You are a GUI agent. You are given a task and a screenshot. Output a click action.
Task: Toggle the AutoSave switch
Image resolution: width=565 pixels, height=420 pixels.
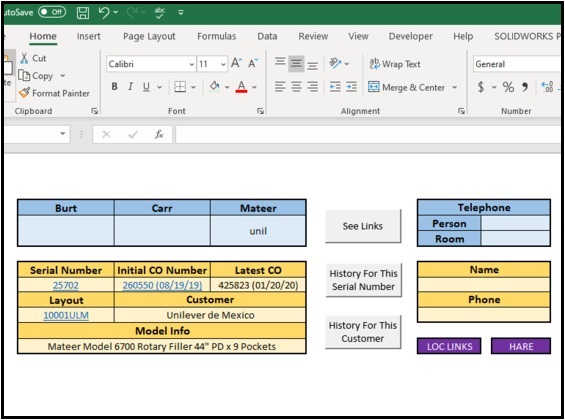pyautogui.click(x=52, y=12)
